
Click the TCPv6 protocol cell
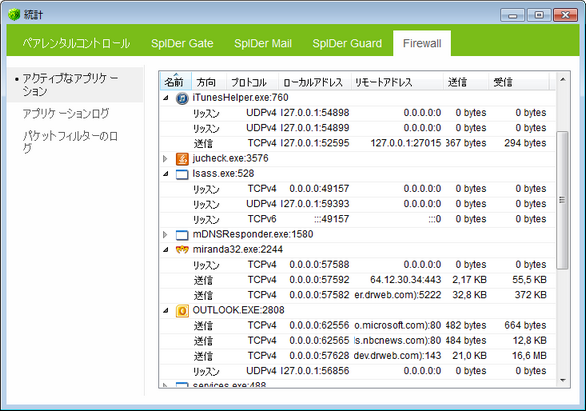click(262, 219)
